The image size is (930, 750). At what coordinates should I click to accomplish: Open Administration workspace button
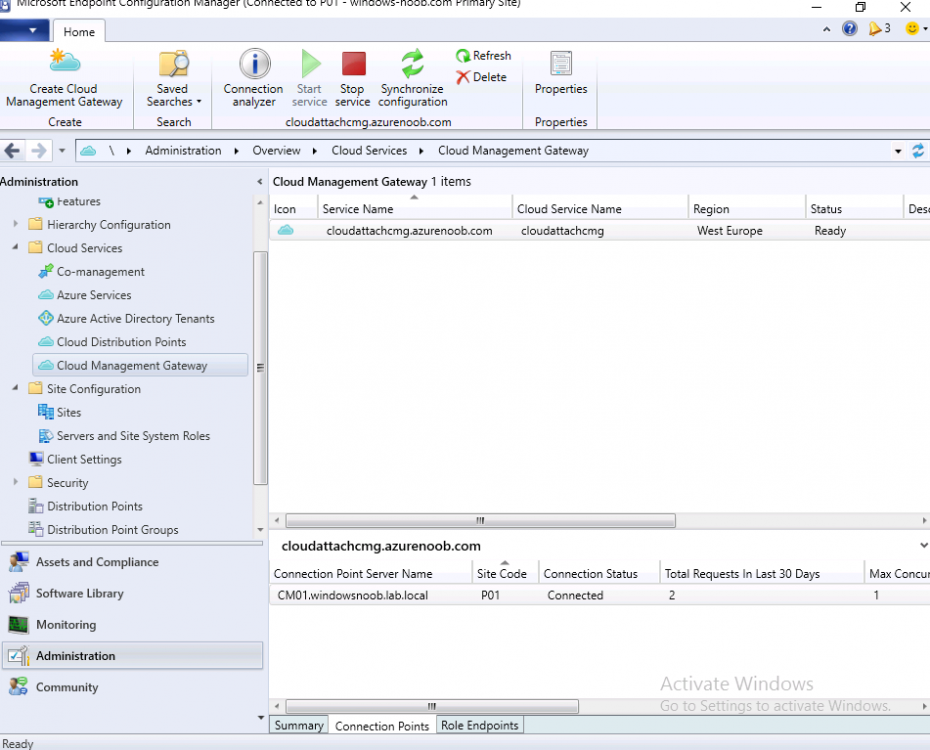(x=133, y=656)
